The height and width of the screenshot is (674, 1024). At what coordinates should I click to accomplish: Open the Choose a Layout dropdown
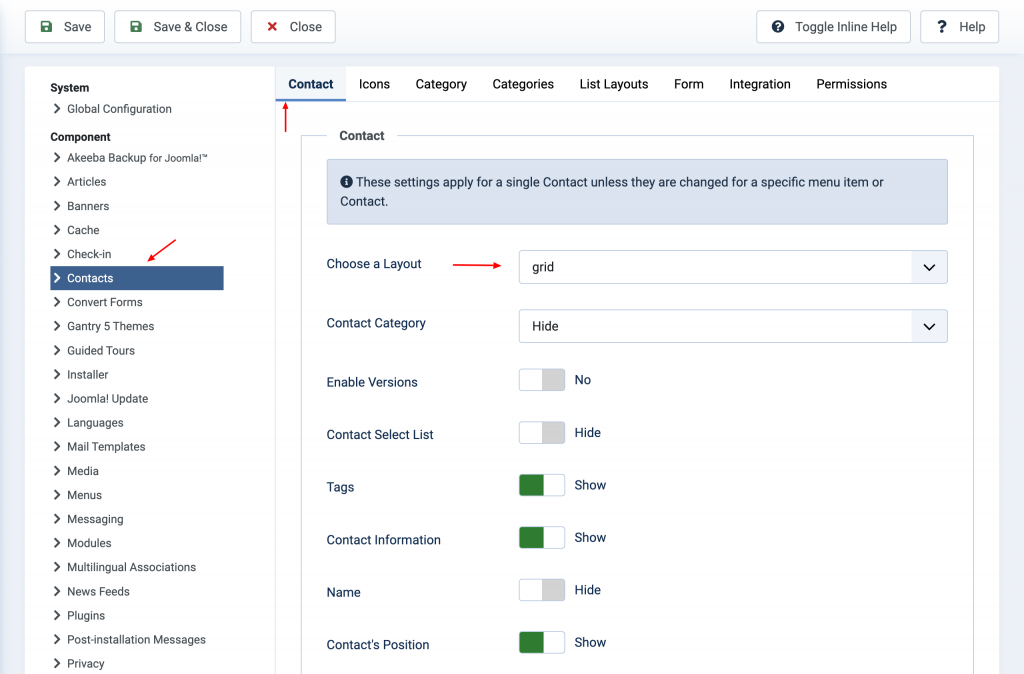pyautogui.click(x=733, y=267)
